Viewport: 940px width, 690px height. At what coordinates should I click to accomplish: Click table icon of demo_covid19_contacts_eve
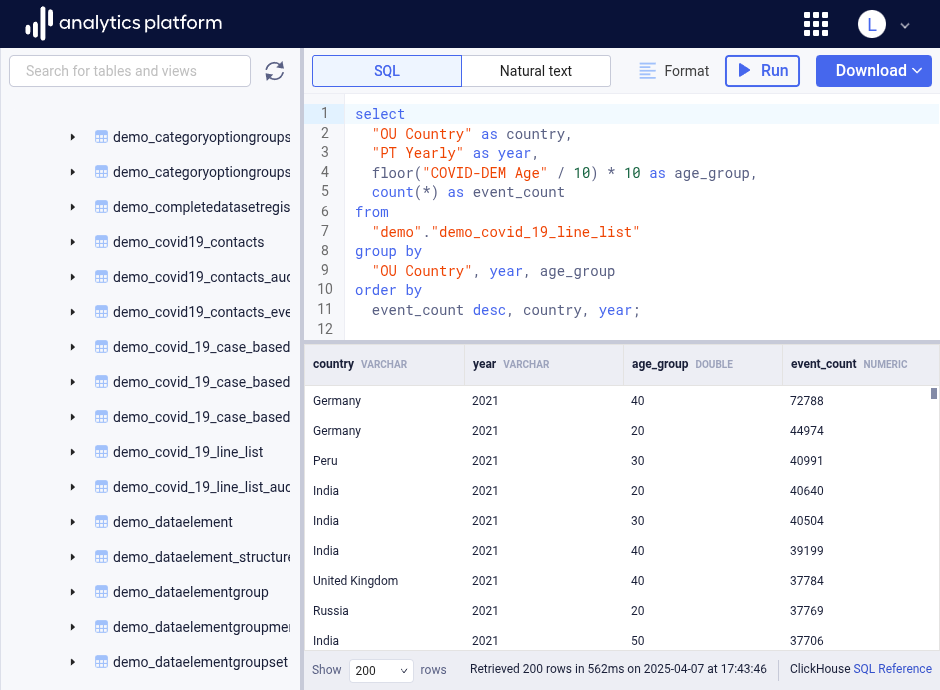pos(101,312)
